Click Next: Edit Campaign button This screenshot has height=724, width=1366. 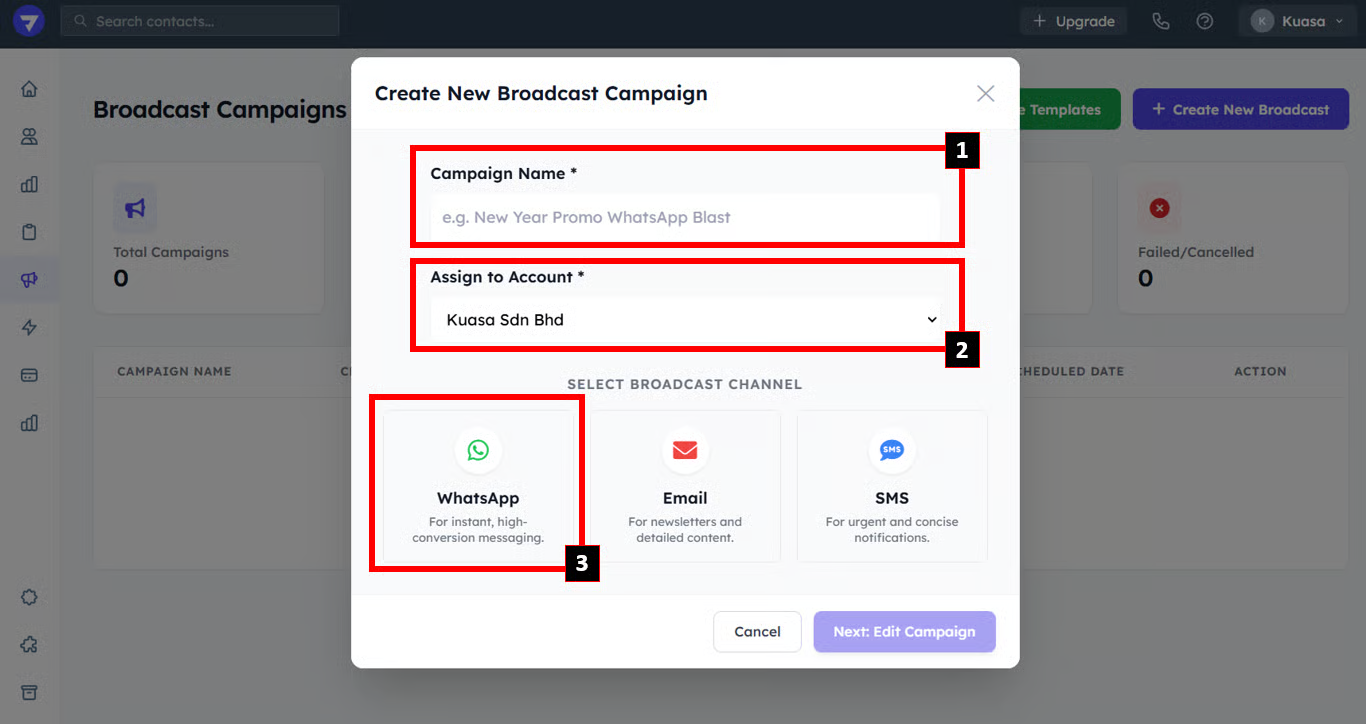pos(904,632)
